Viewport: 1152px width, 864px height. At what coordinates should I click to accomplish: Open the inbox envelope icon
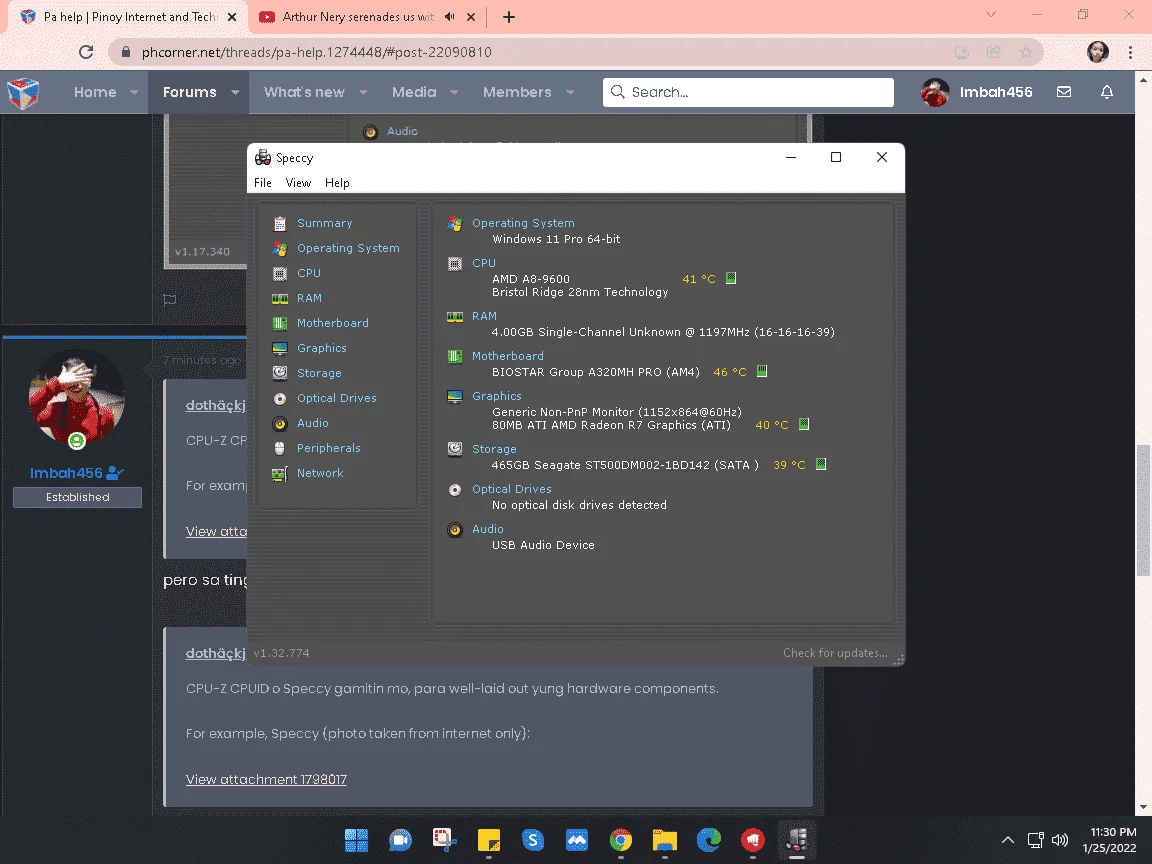click(1064, 92)
